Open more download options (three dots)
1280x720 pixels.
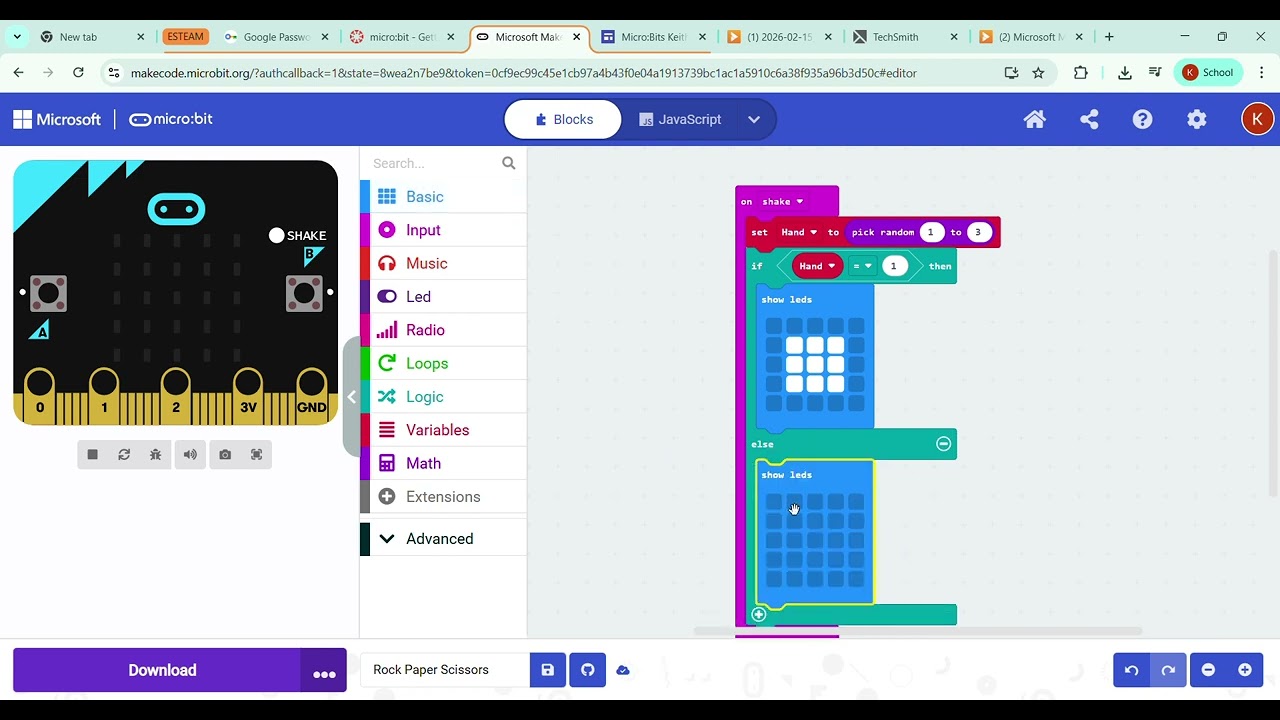point(324,671)
